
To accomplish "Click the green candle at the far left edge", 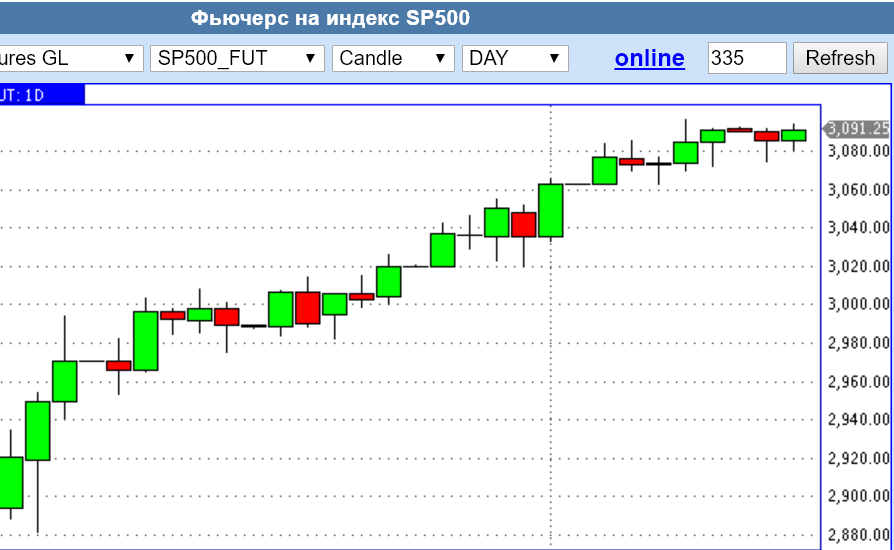I will (10, 482).
